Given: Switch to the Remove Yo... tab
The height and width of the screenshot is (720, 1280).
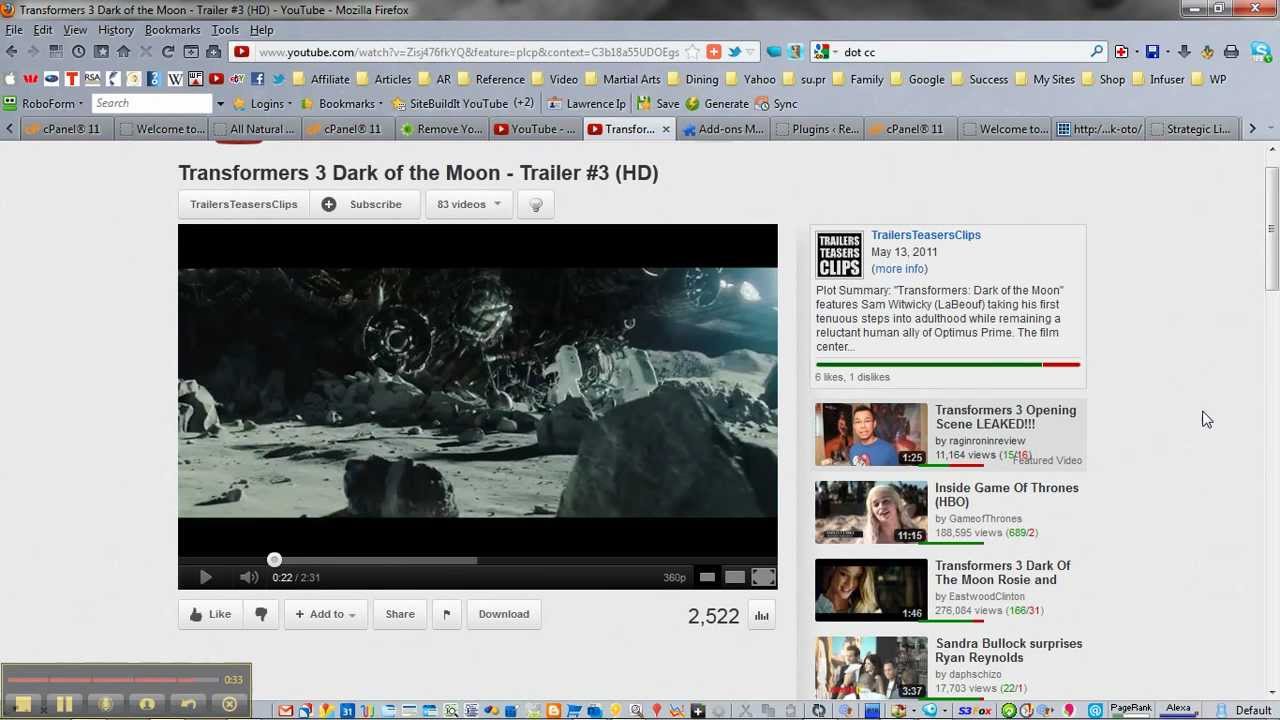Looking at the screenshot, I should [441, 129].
